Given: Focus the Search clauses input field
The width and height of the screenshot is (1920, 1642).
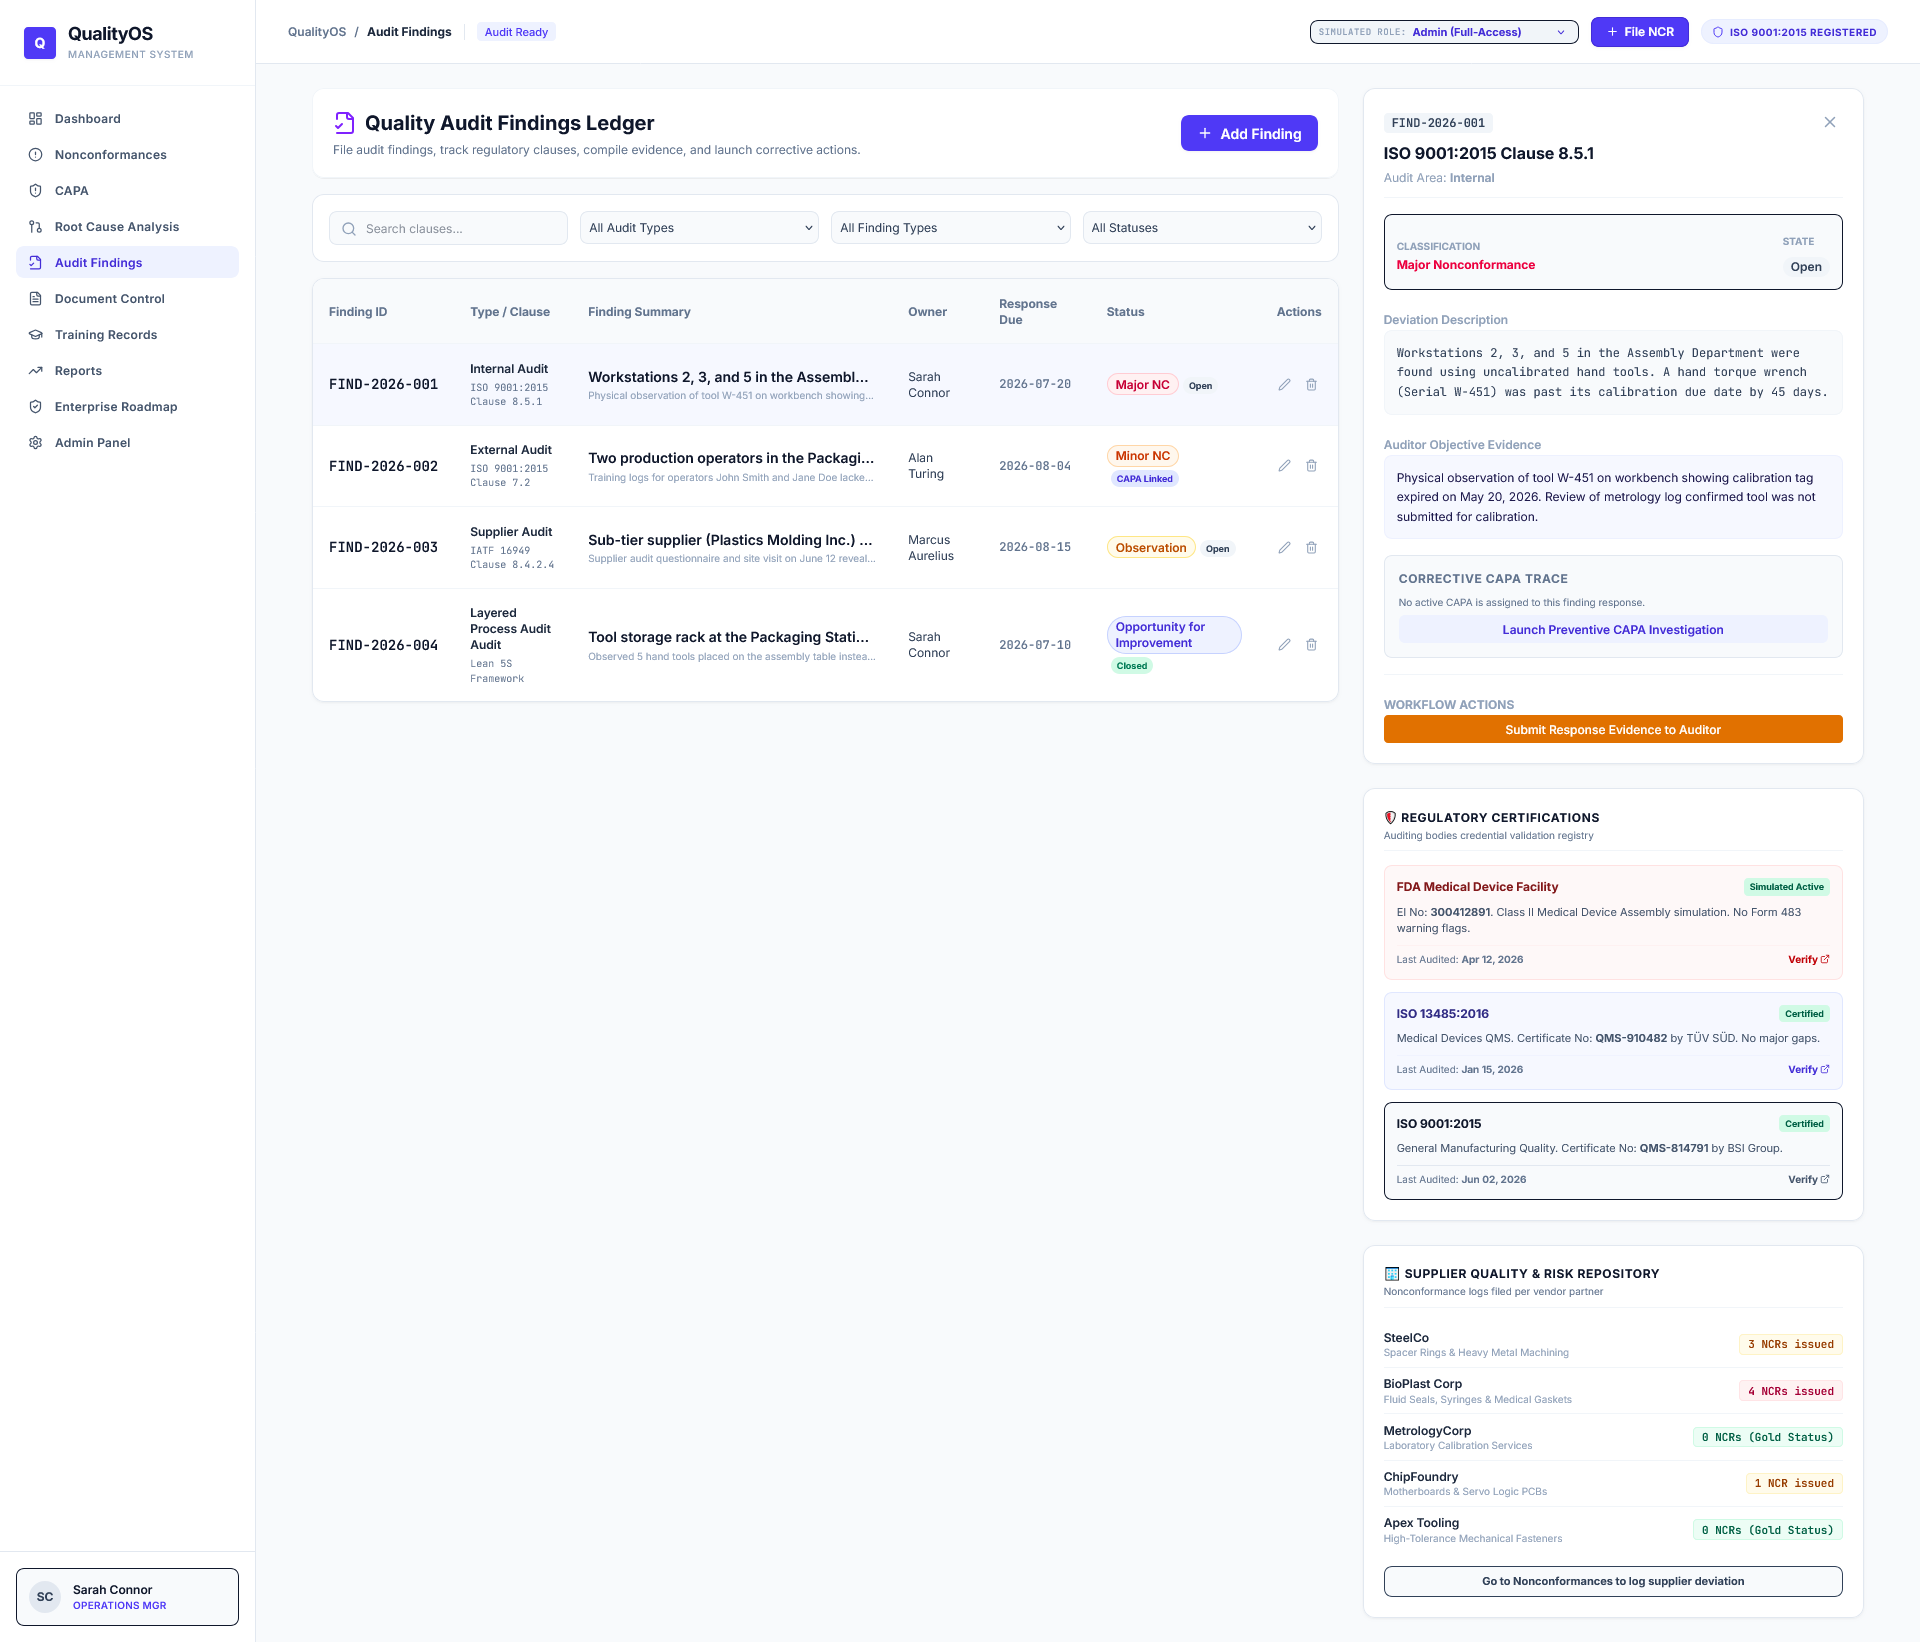Looking at the screenshot, I should (x=448, y=228).
